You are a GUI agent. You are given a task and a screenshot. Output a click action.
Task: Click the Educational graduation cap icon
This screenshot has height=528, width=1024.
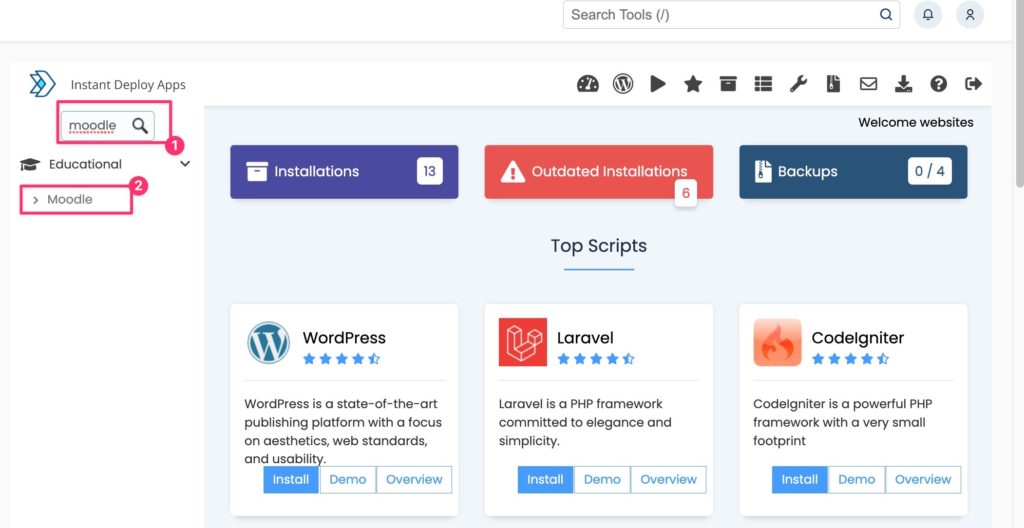click(x=29, y=165)
